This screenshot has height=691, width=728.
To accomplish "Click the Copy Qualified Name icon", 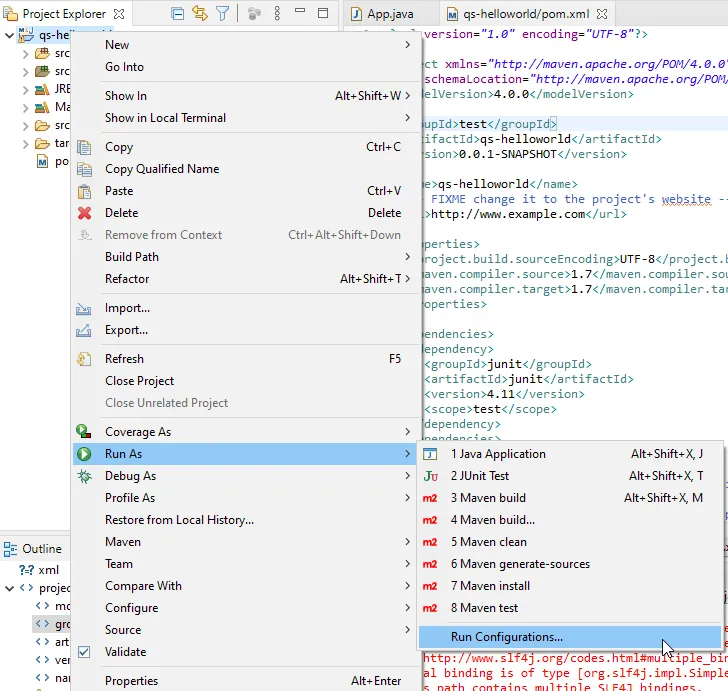I will (x=84, y=169).
